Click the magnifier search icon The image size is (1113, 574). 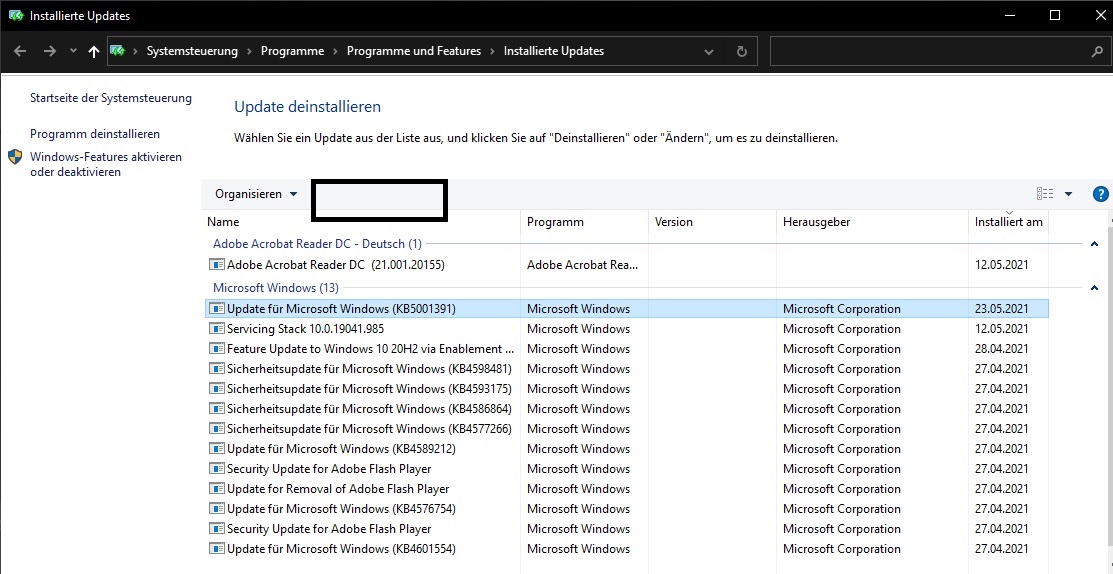pos(1097,52)
